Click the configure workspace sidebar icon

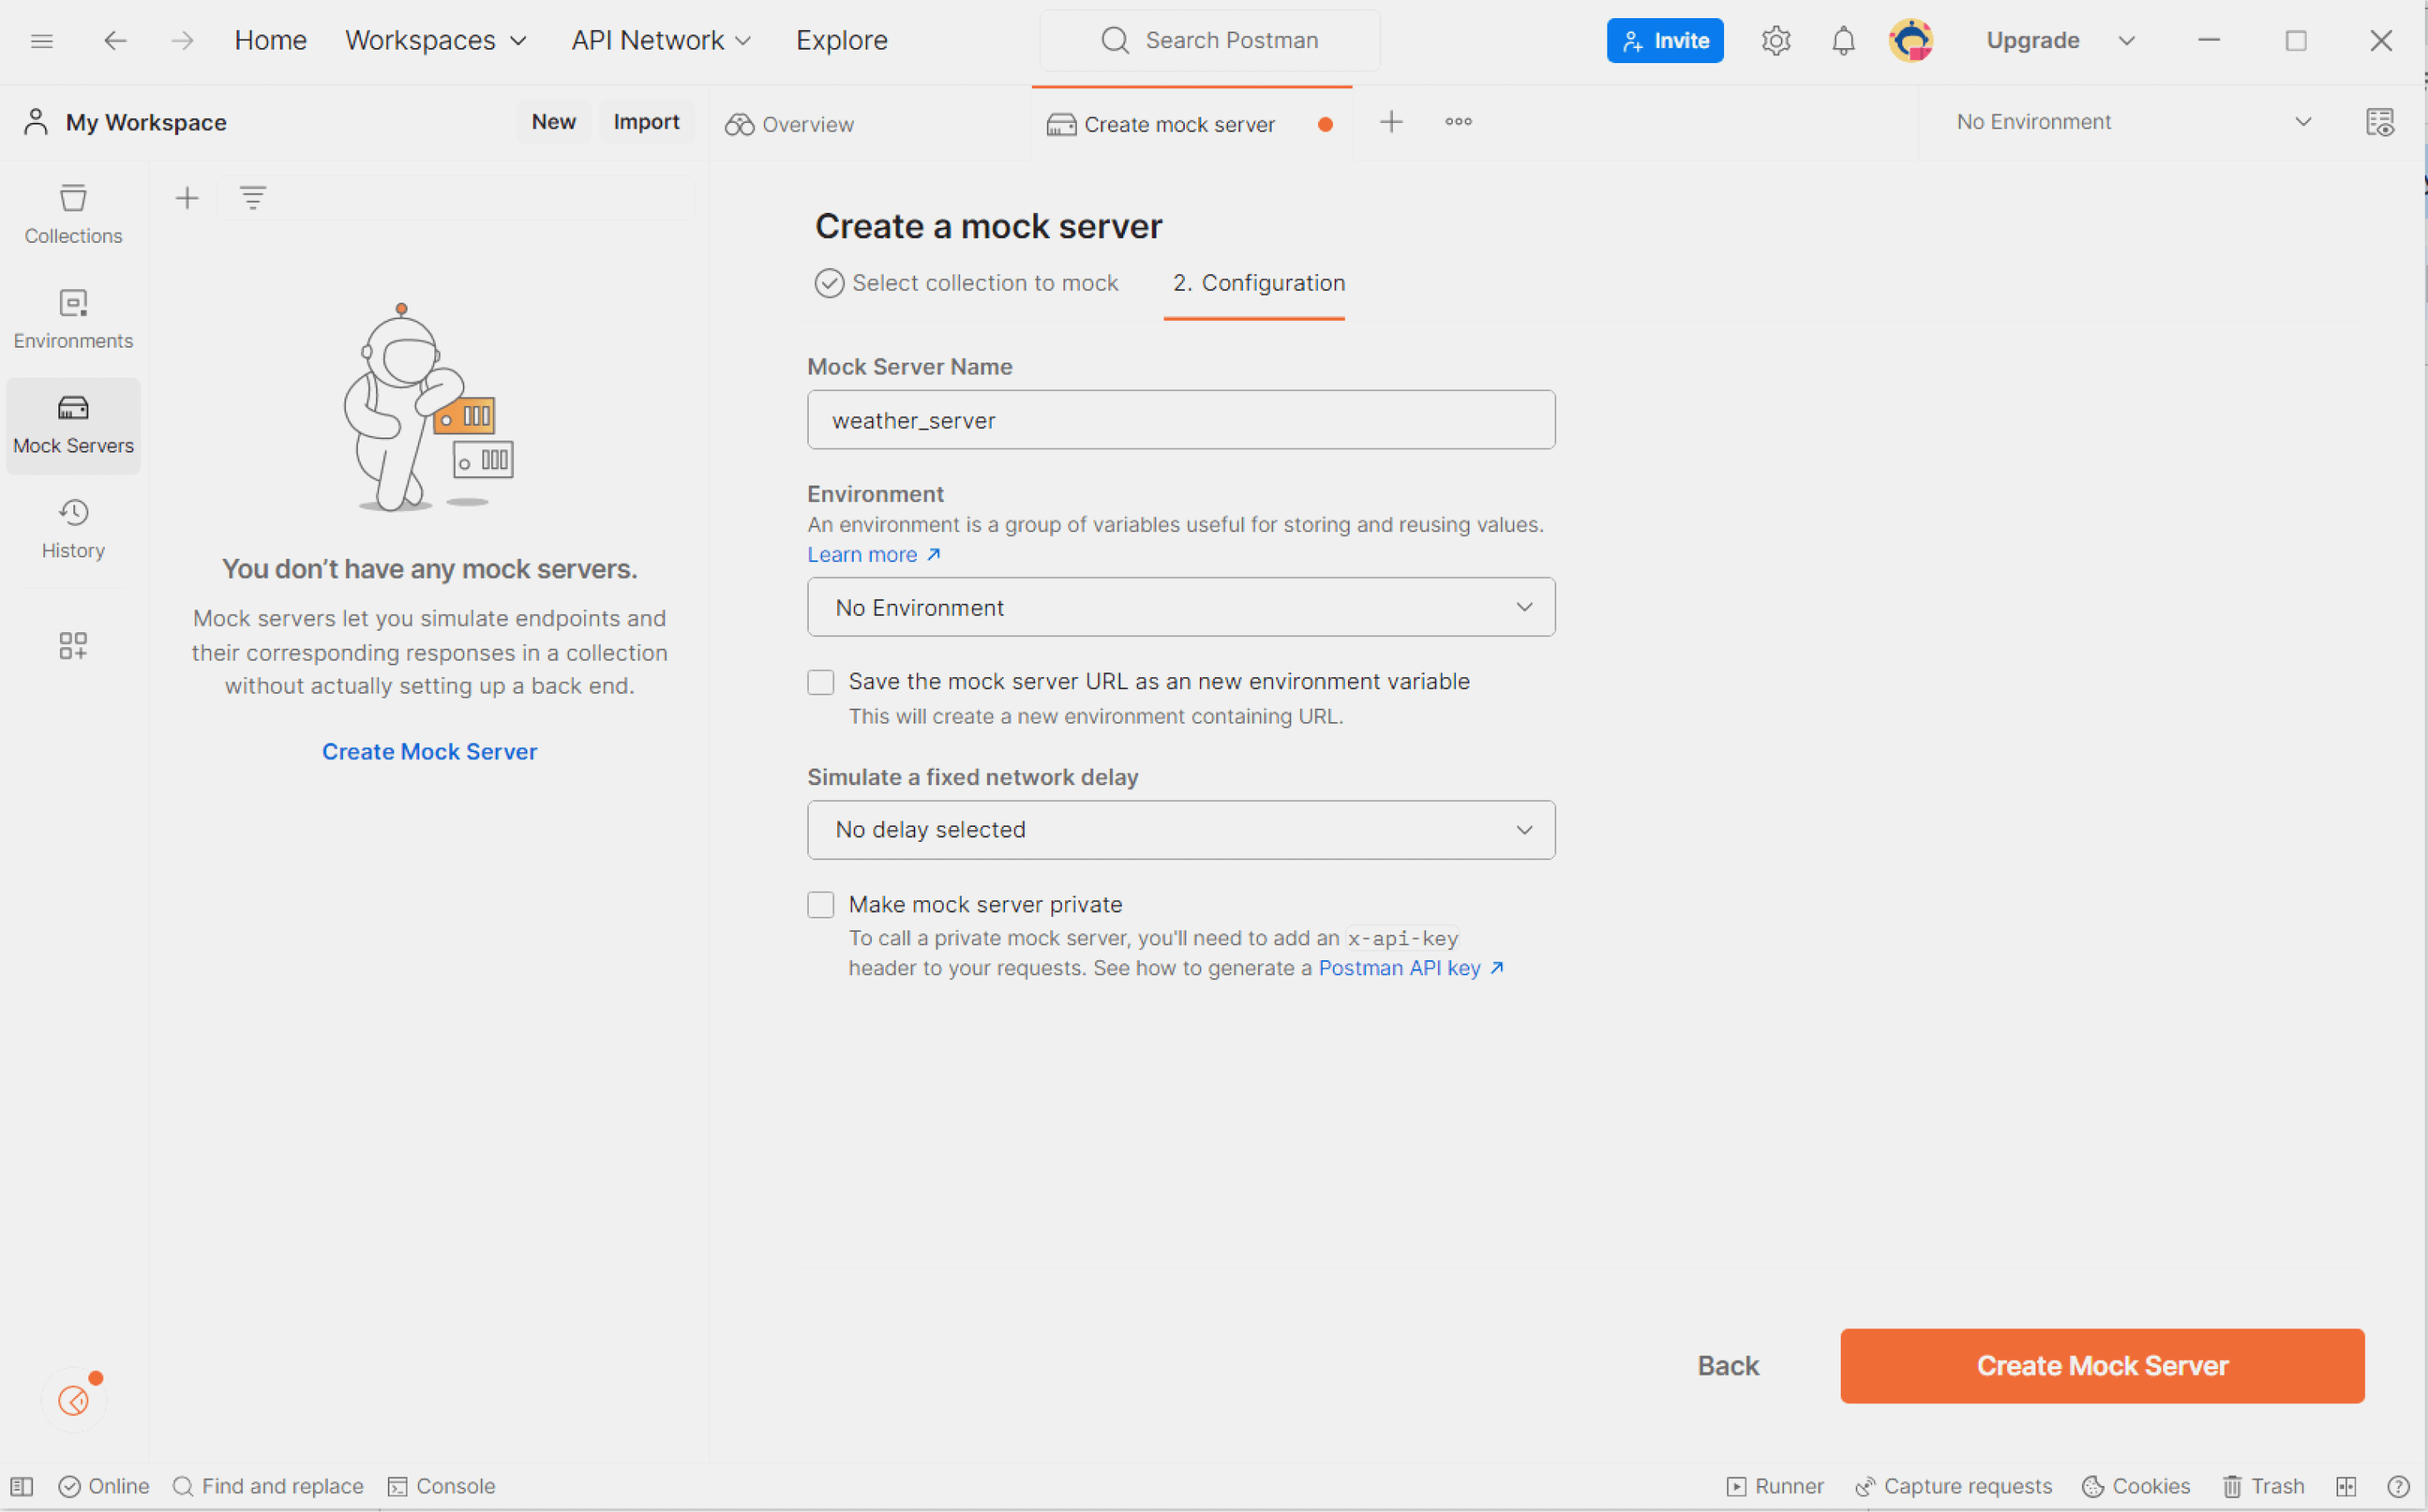[73, 646]
